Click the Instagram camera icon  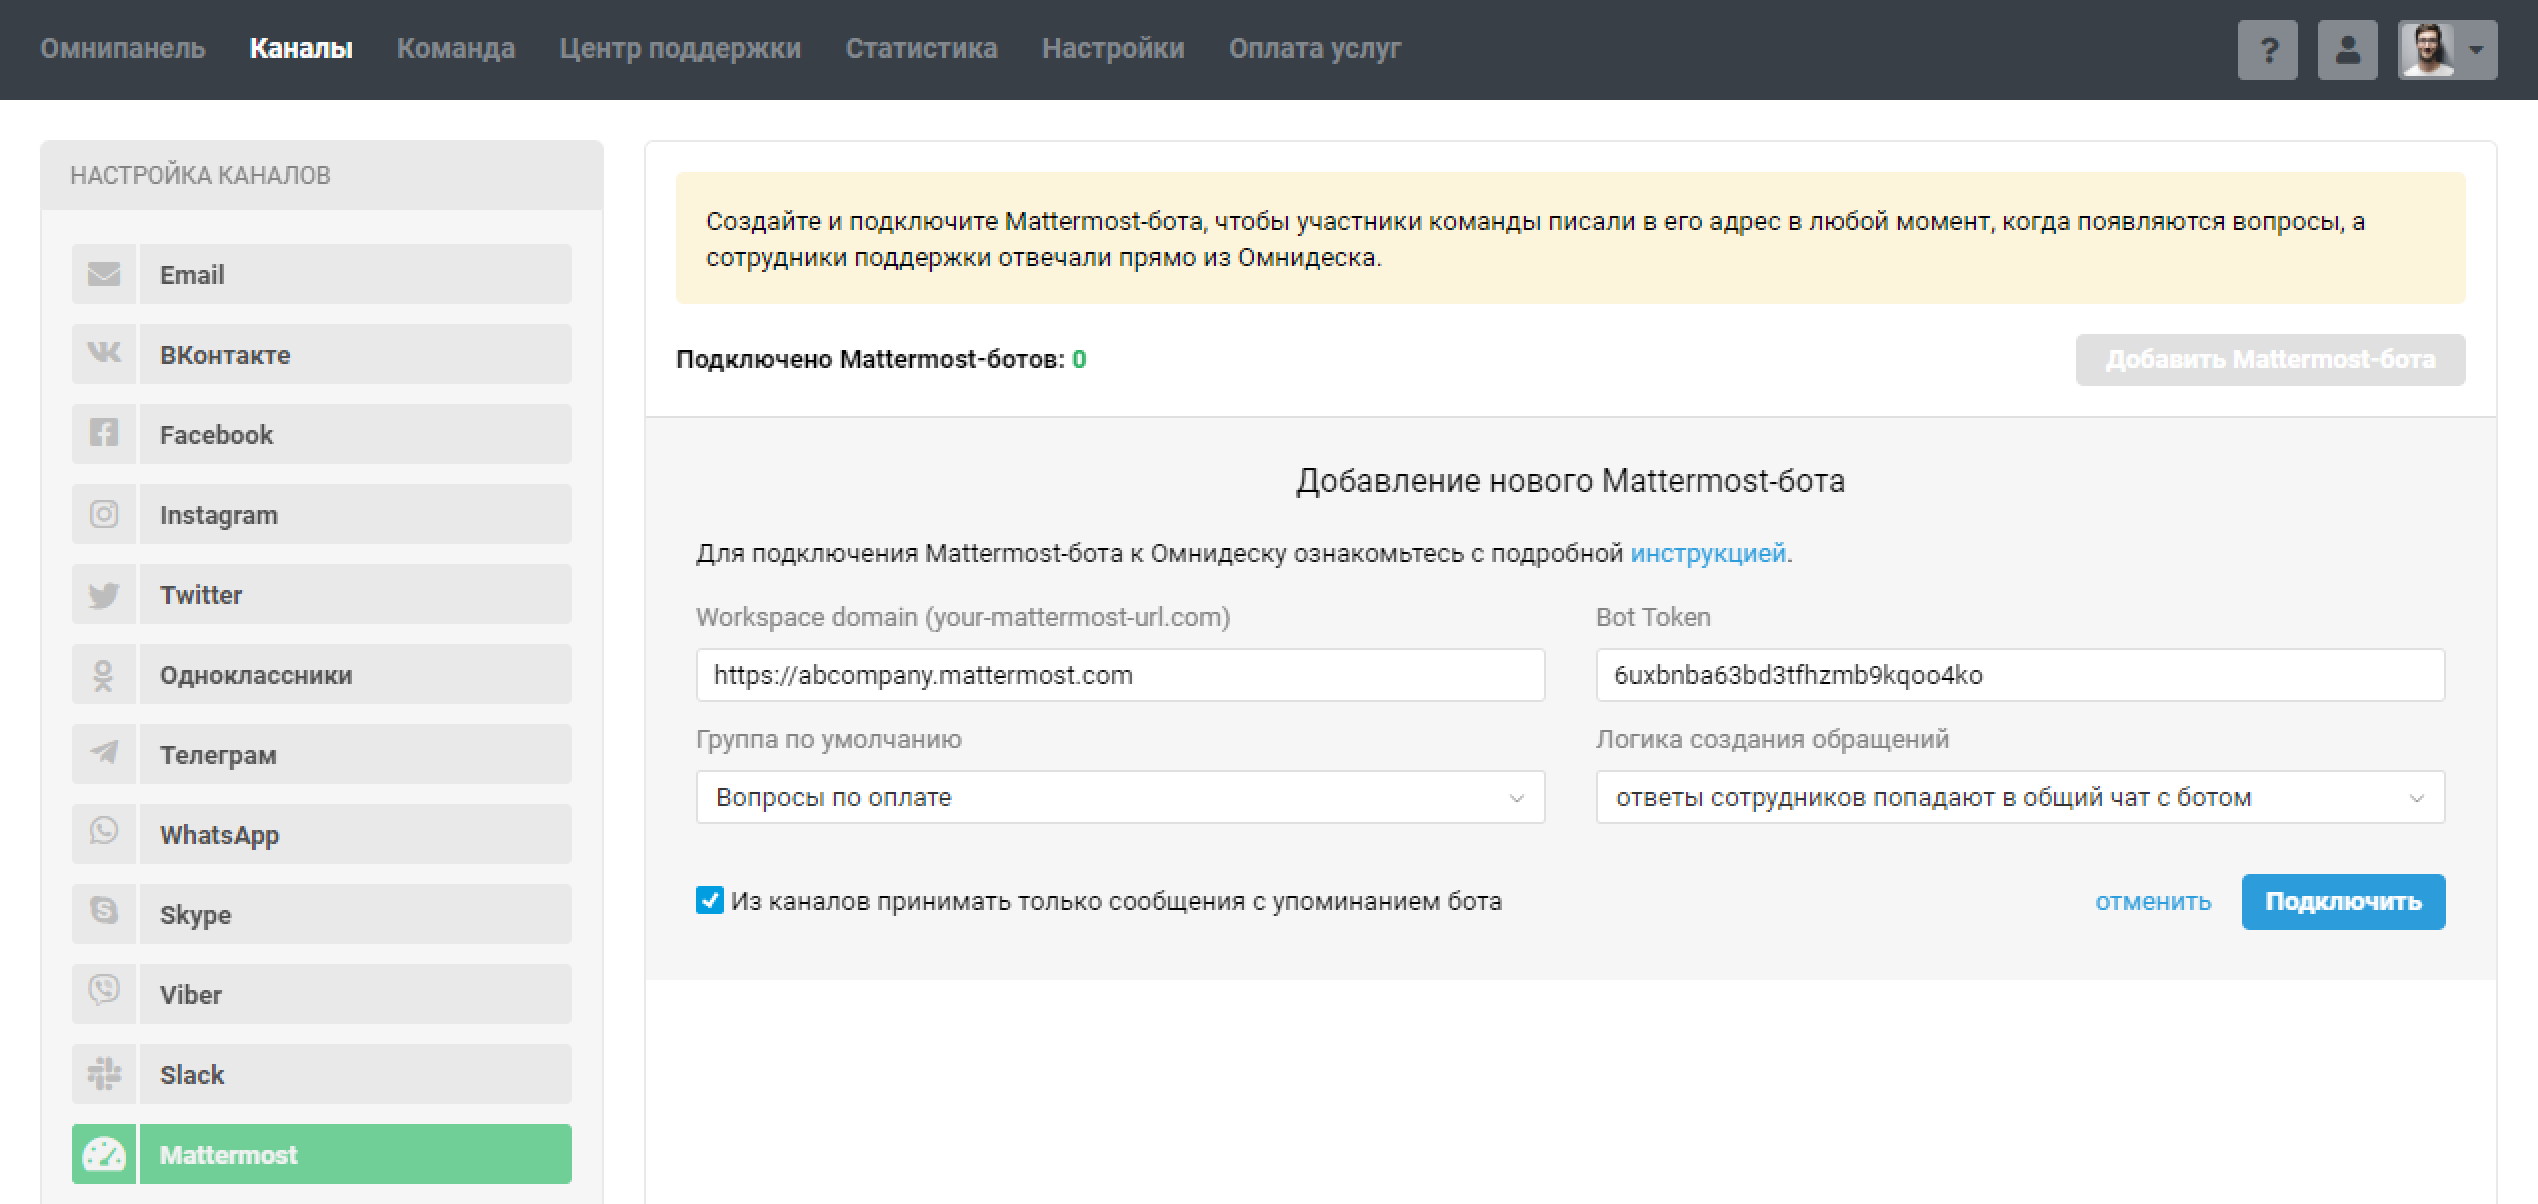pos(104,514)
